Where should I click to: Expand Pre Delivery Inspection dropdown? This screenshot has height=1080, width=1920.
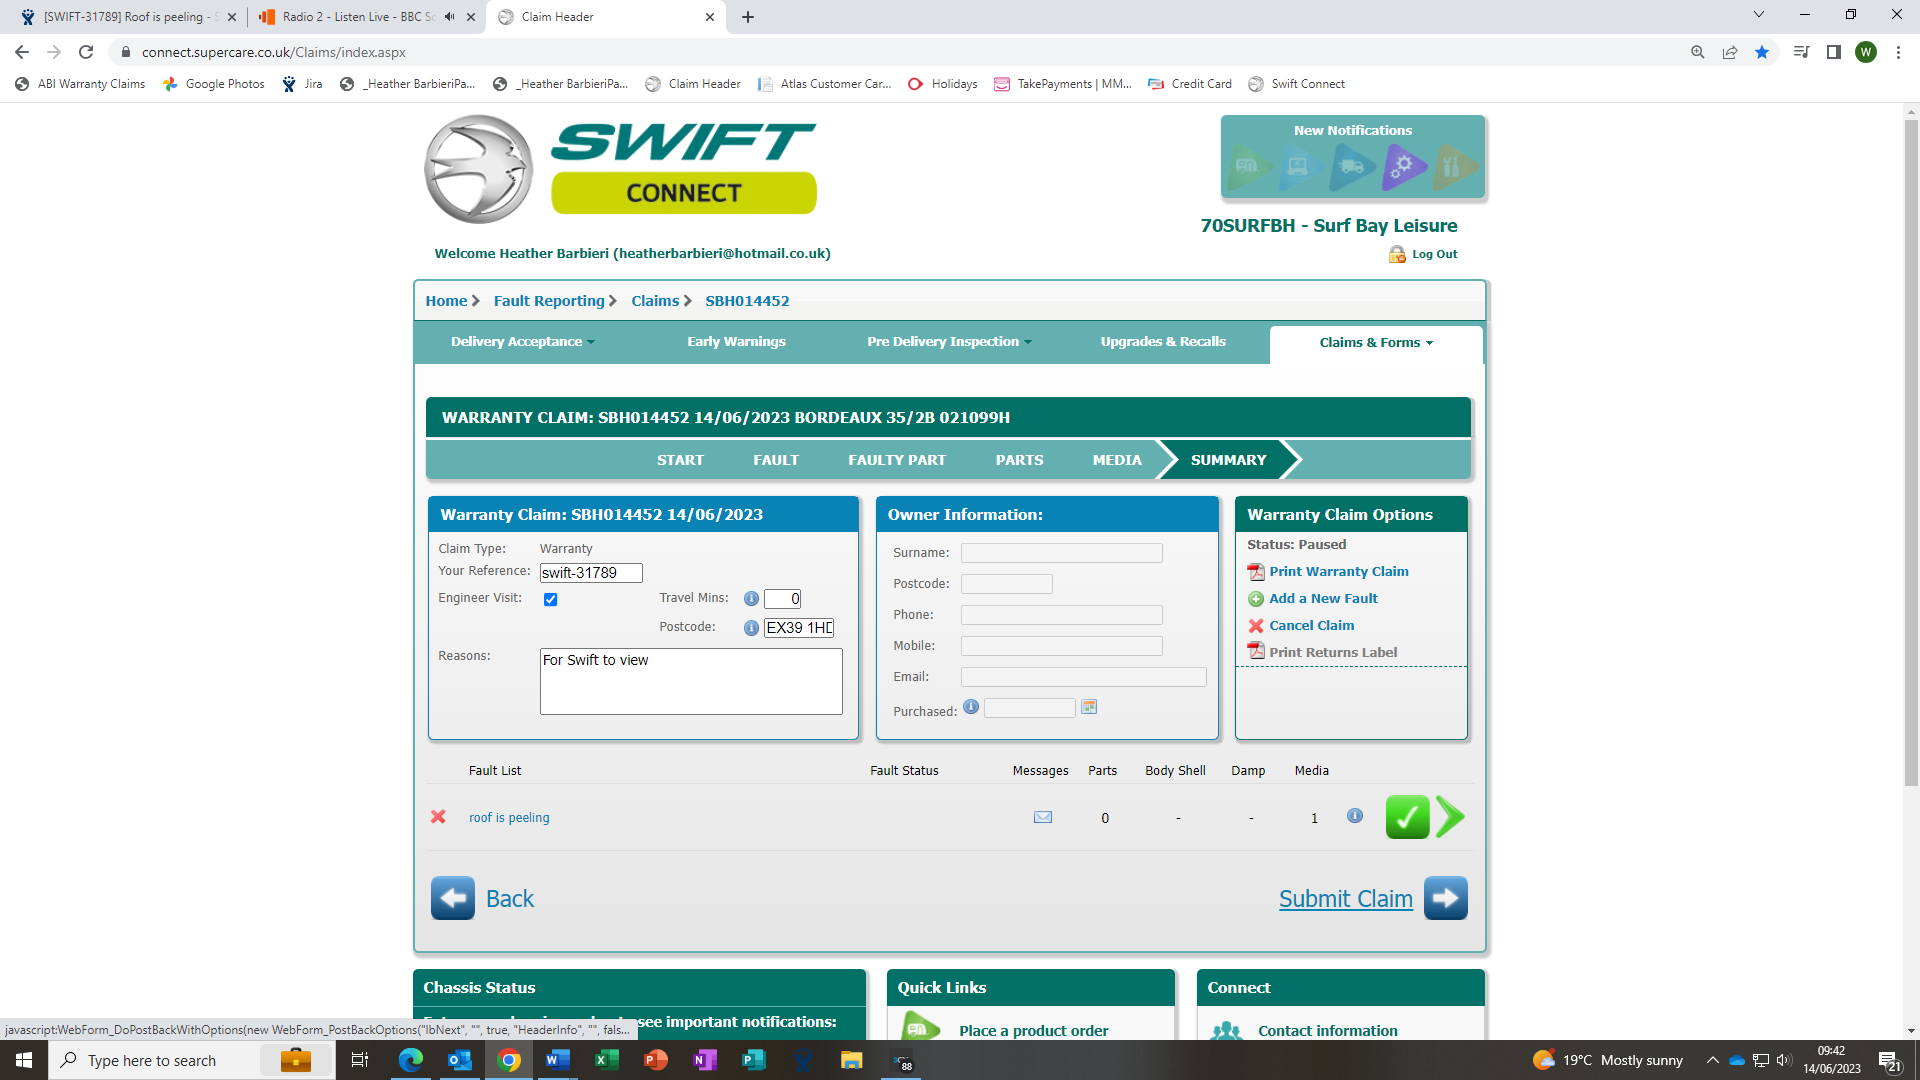948,342
